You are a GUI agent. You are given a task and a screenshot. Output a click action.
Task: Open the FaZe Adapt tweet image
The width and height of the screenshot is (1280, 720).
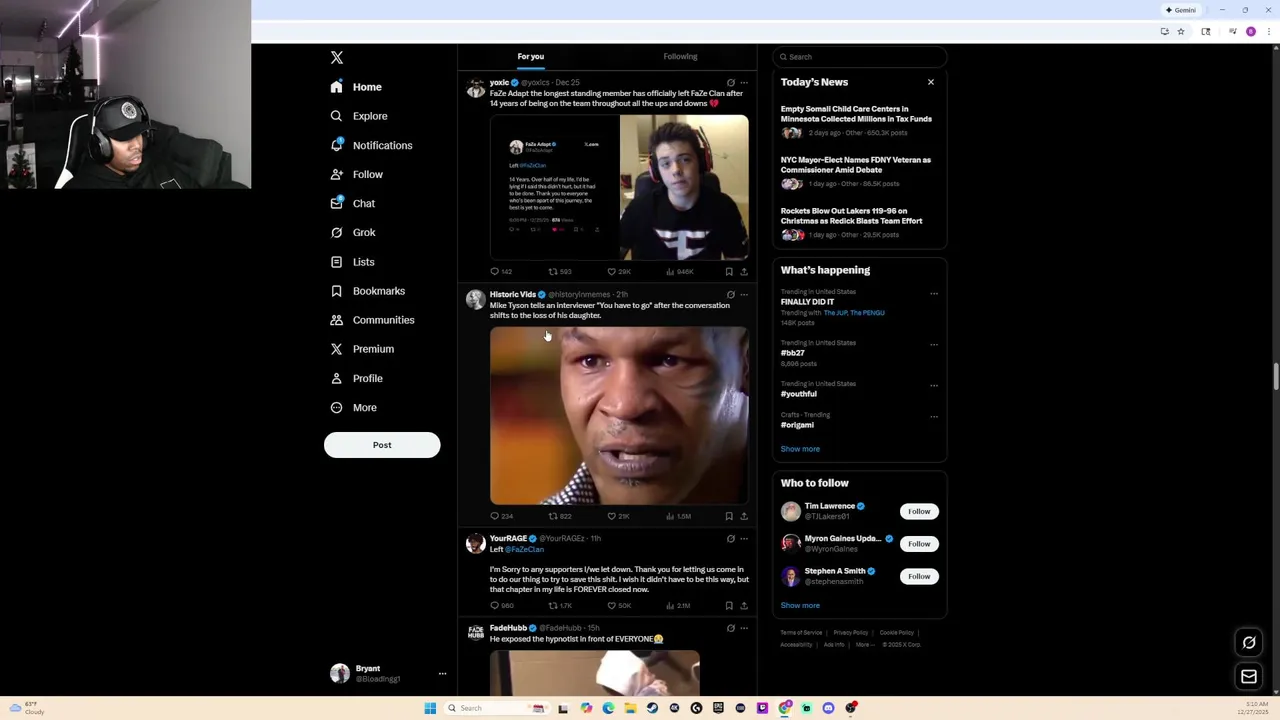[554, 187]
